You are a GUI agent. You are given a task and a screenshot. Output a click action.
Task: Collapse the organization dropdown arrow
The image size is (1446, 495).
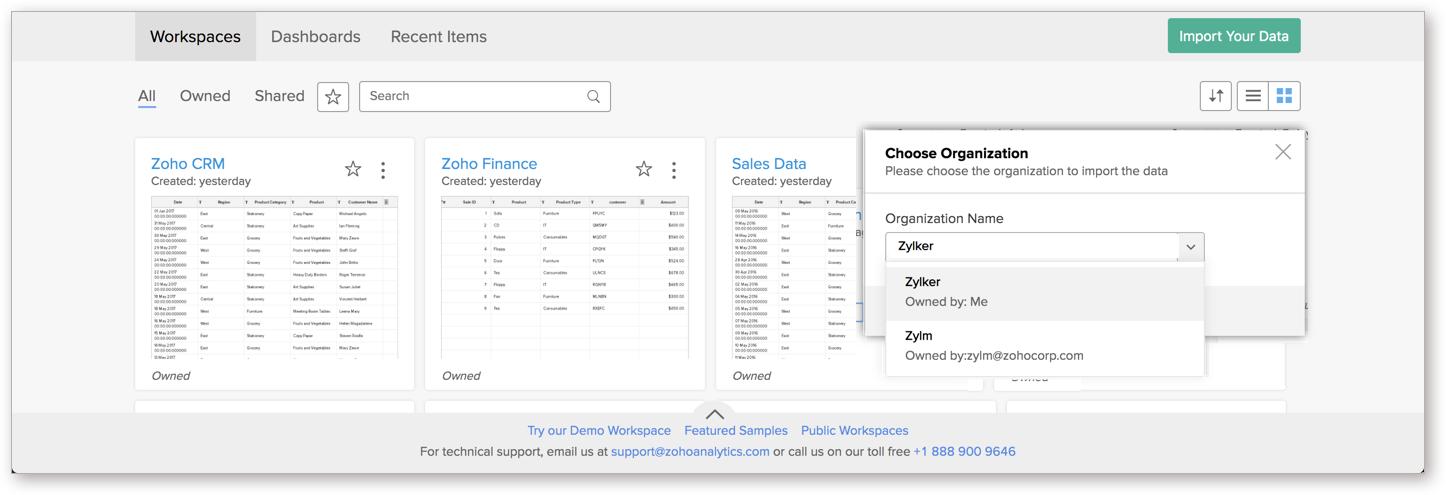[x=1190, y=247]
